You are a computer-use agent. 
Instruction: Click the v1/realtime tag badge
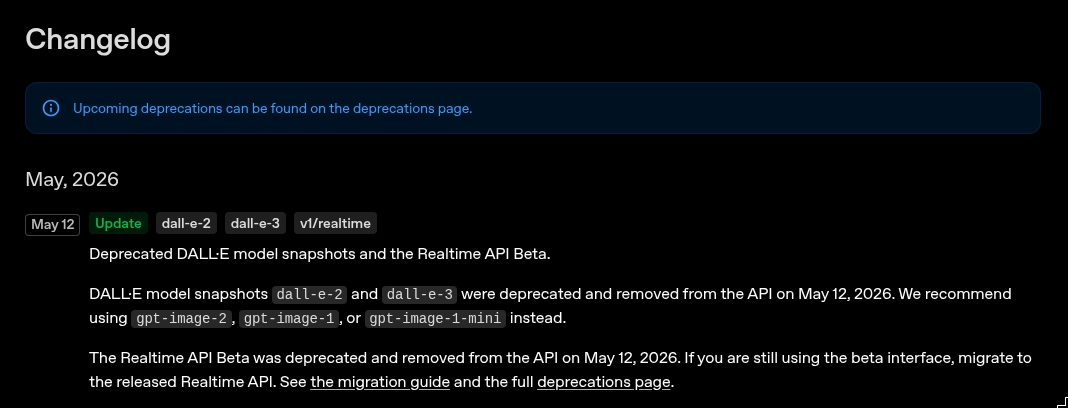coord(335,223)
